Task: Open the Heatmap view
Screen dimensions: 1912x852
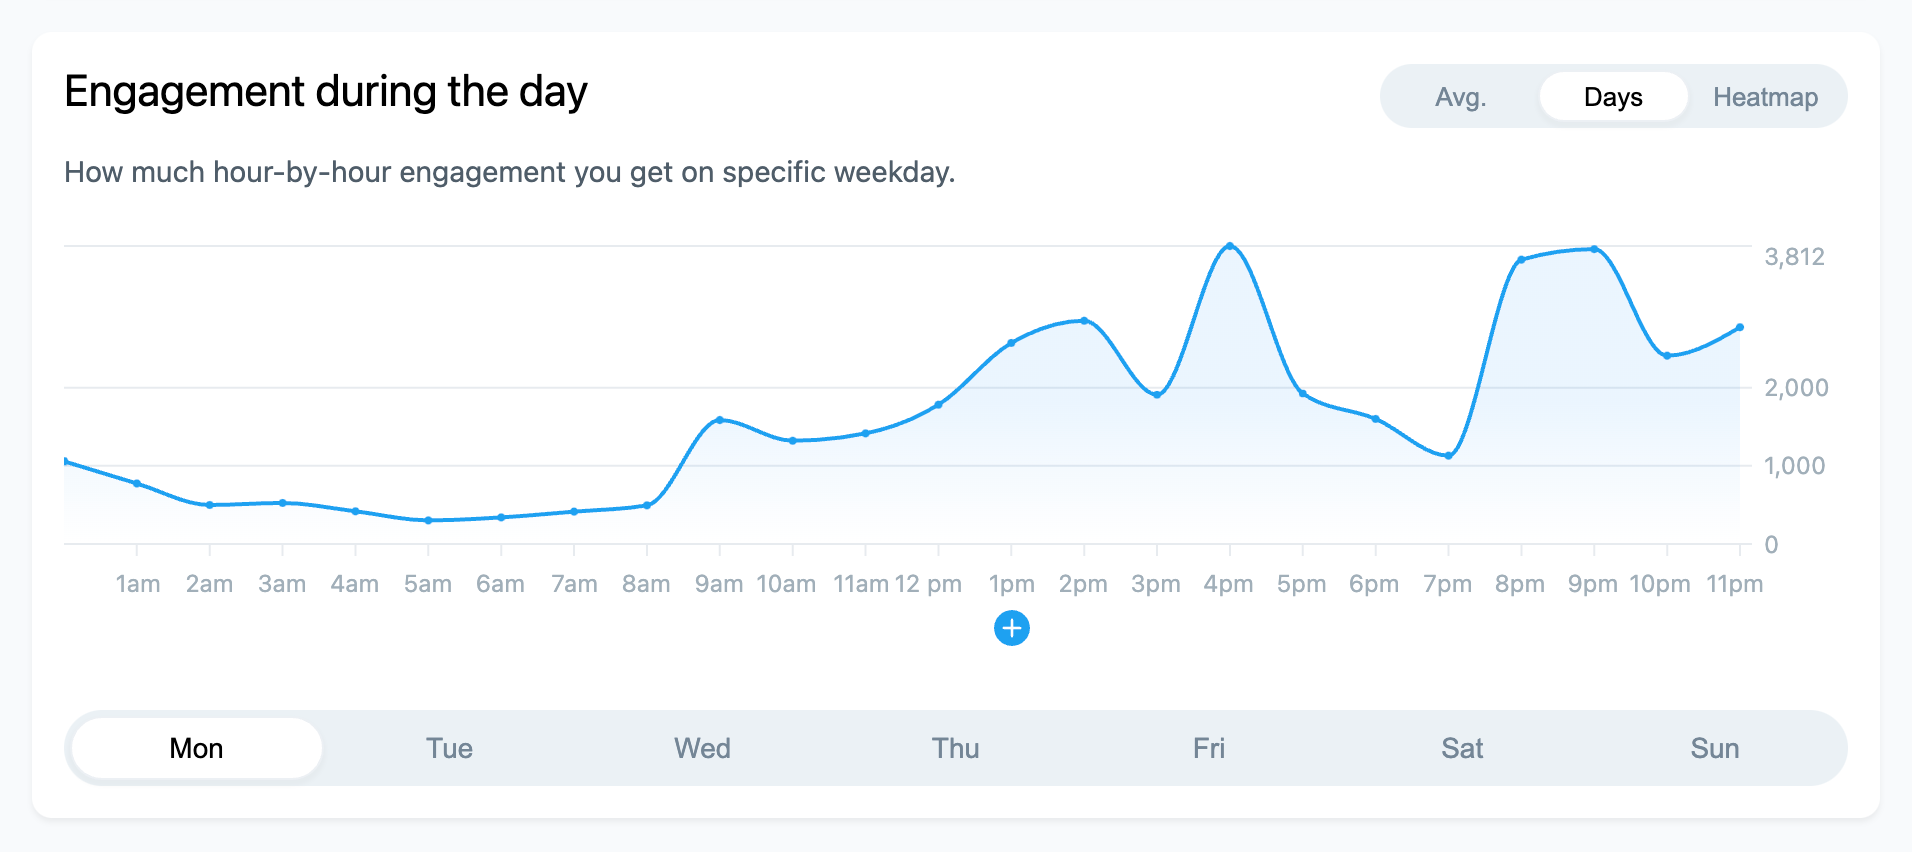Action: (x=1765, y=97)
